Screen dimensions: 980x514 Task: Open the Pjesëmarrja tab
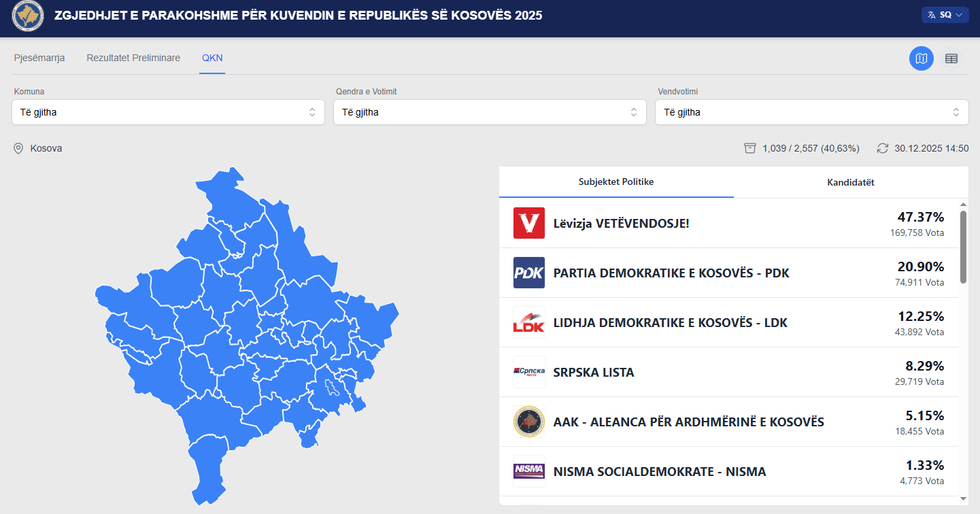tap(39, 58)
